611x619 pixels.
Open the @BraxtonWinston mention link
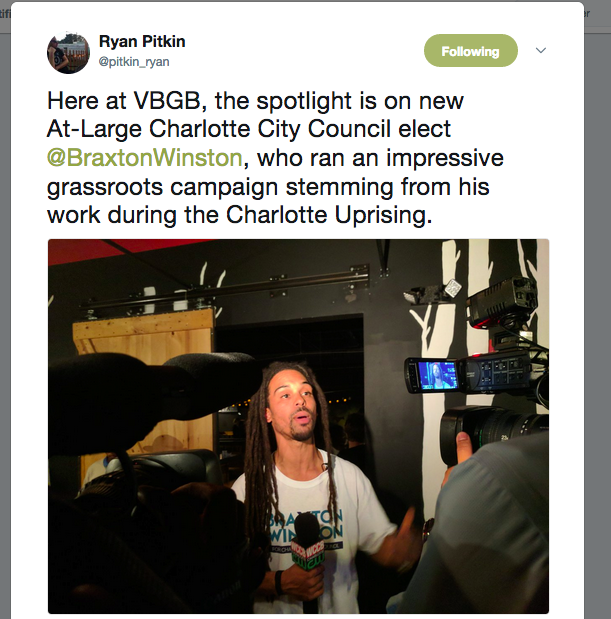coord(144,158)
